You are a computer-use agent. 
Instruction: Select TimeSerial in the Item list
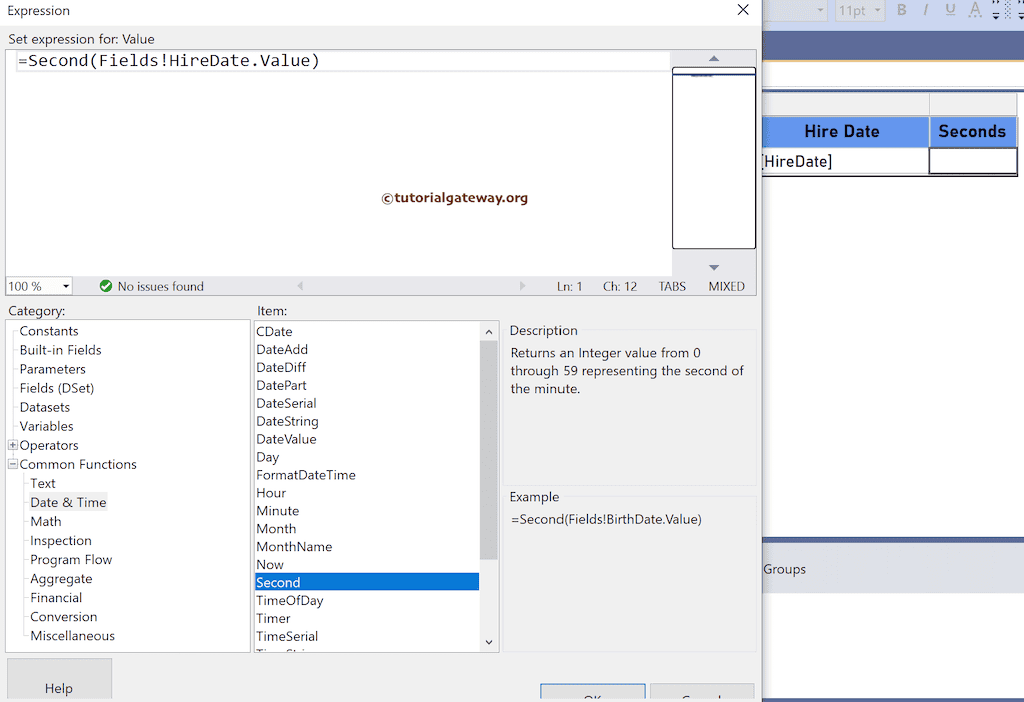pyautogui.click(x=367, y=636)
